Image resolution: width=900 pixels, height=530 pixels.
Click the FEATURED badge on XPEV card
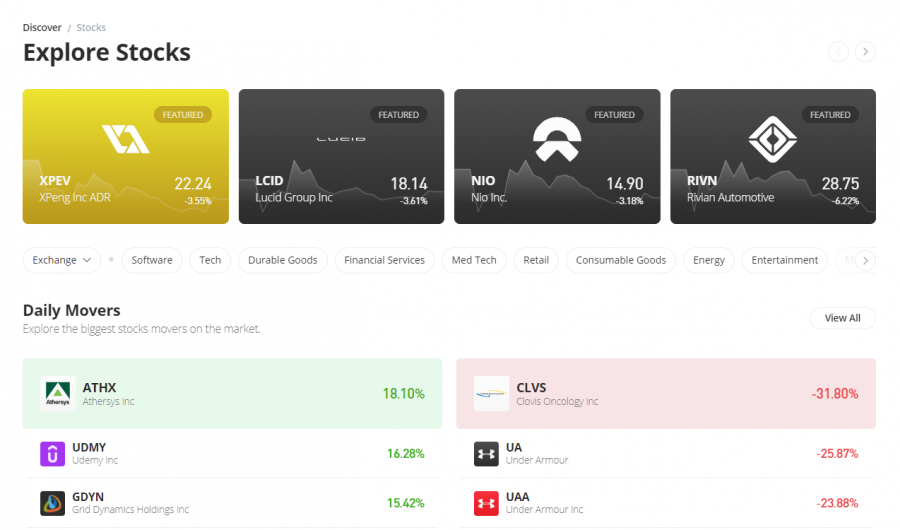[183, 115]
